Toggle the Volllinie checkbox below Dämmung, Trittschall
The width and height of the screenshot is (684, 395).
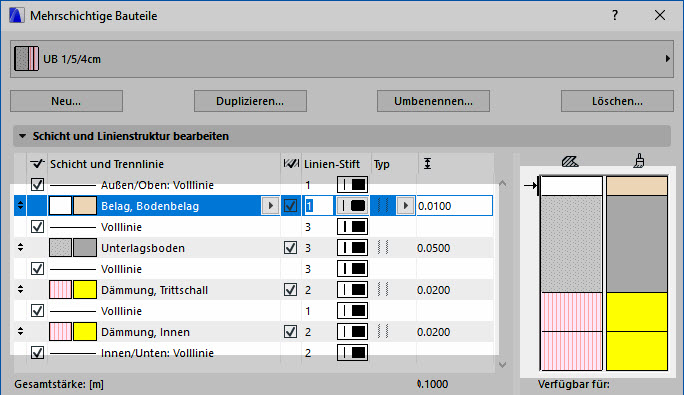[38, 310]
